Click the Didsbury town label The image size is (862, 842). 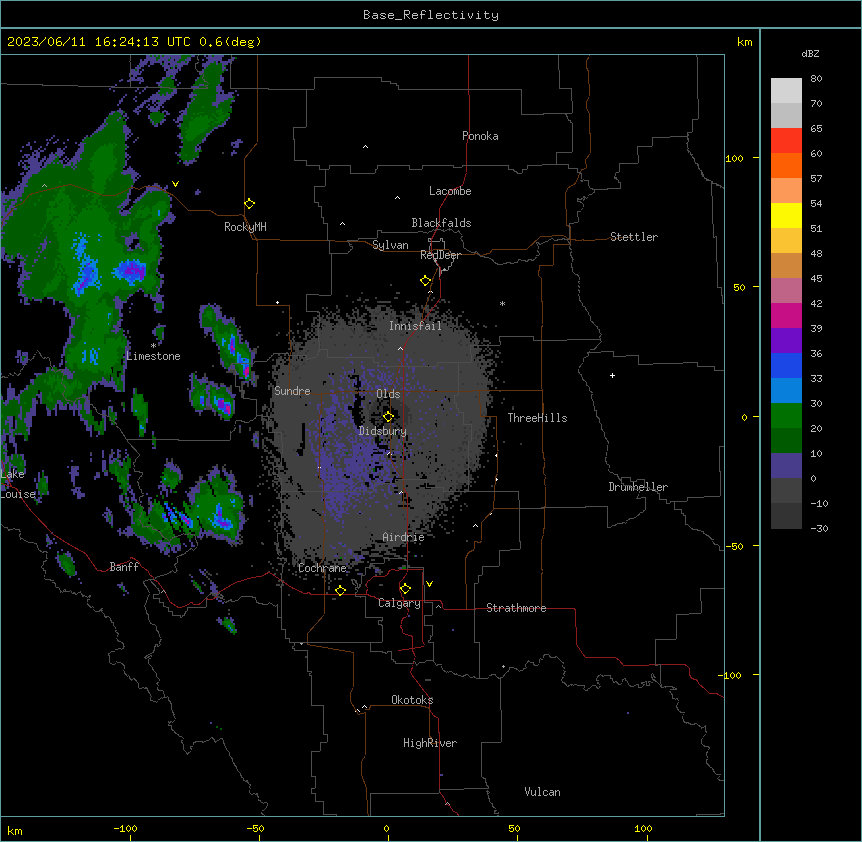pos(383,431)
